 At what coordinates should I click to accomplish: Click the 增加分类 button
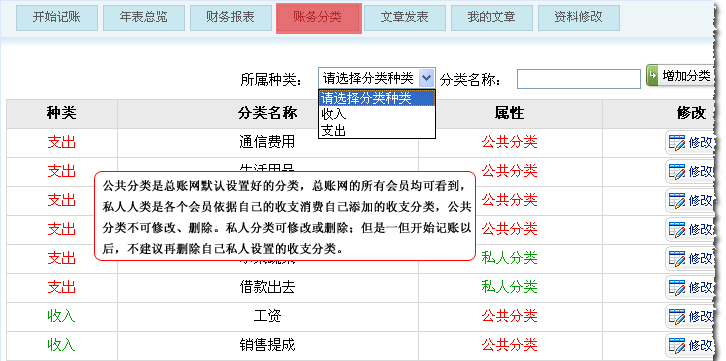coord(679,76)
